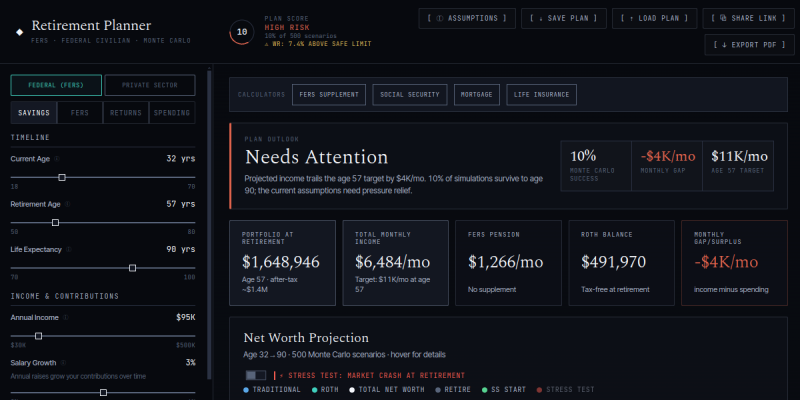Open the FERS Supplement calculator

[329, 95]
